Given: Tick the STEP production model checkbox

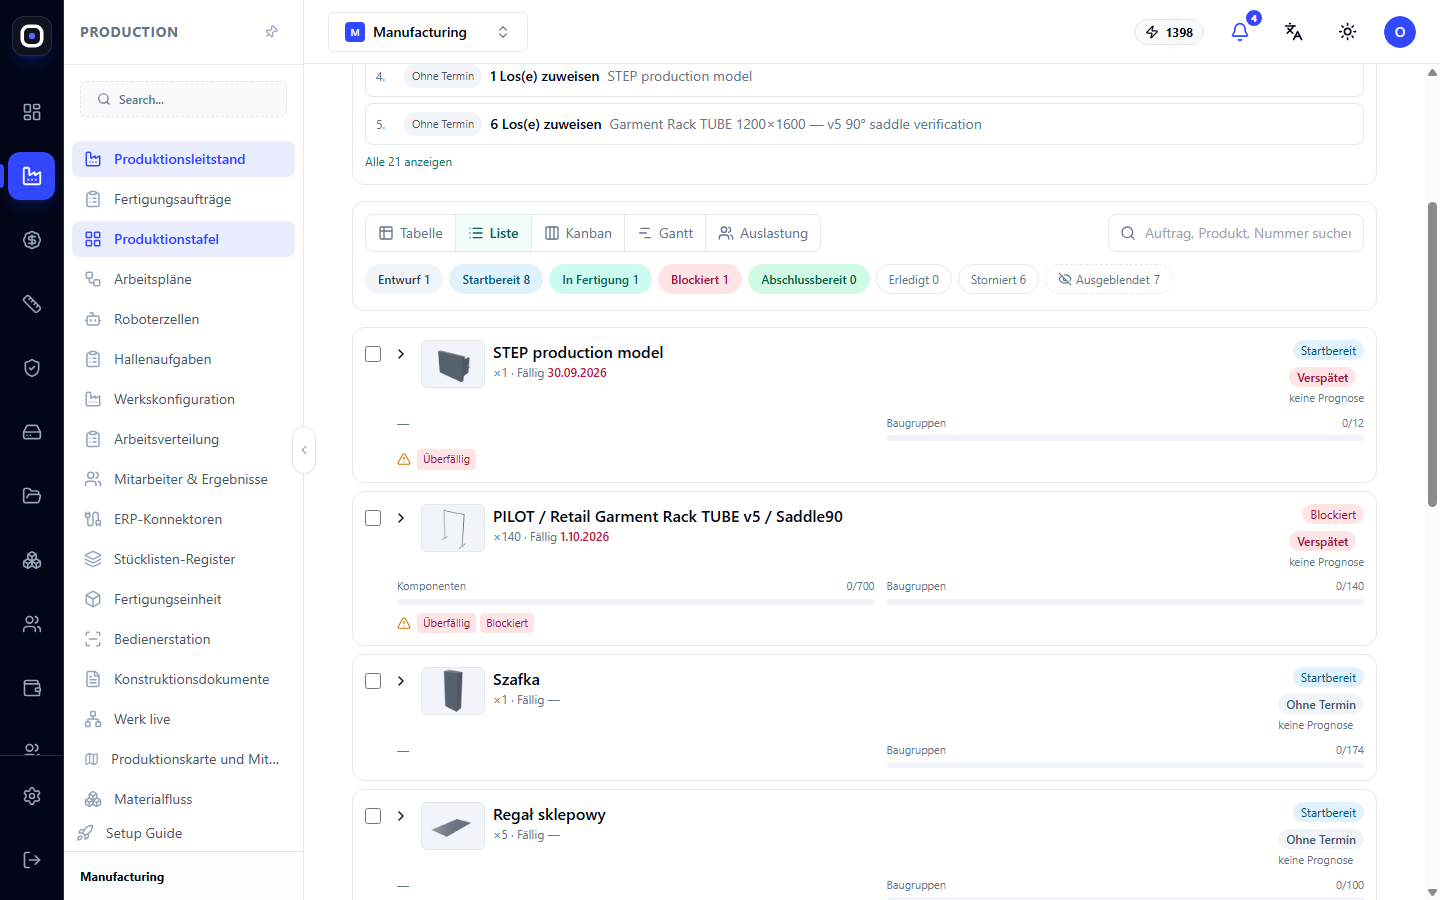Looking at the screenshot, I should point(373,354).
